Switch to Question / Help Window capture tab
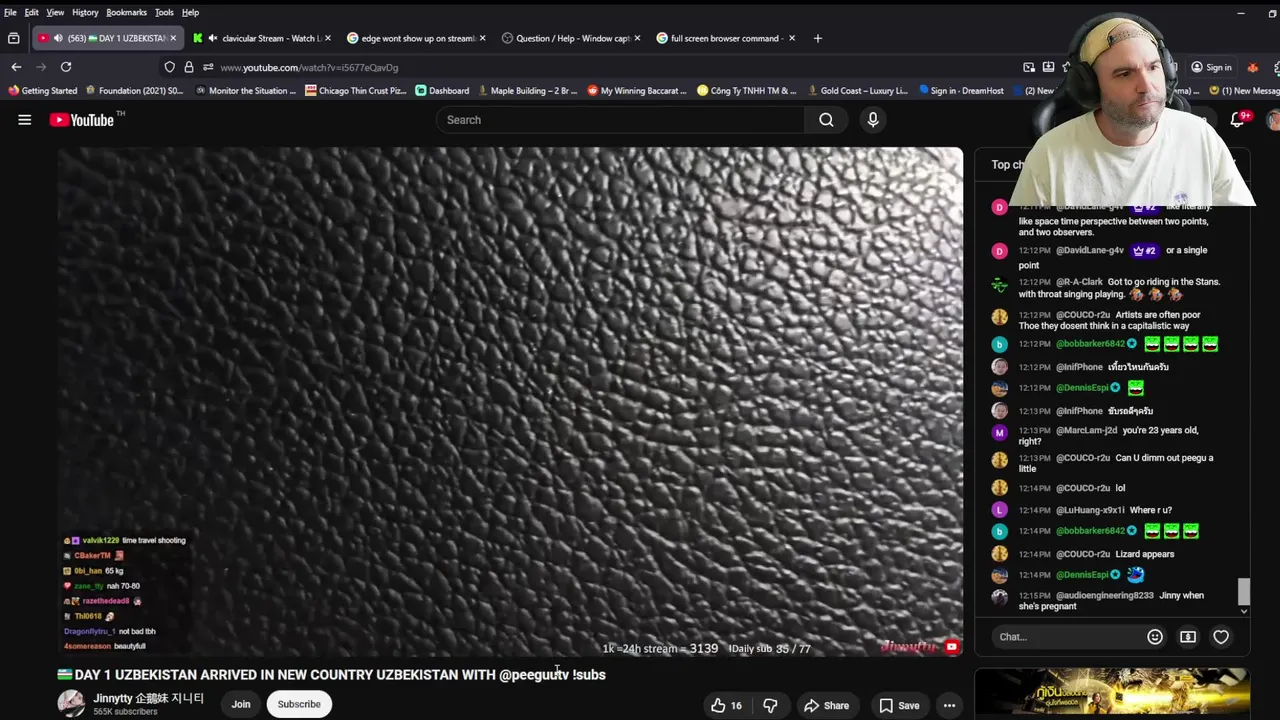The height and width of the screenshot is (720, 1280). (x=572, y=38)
